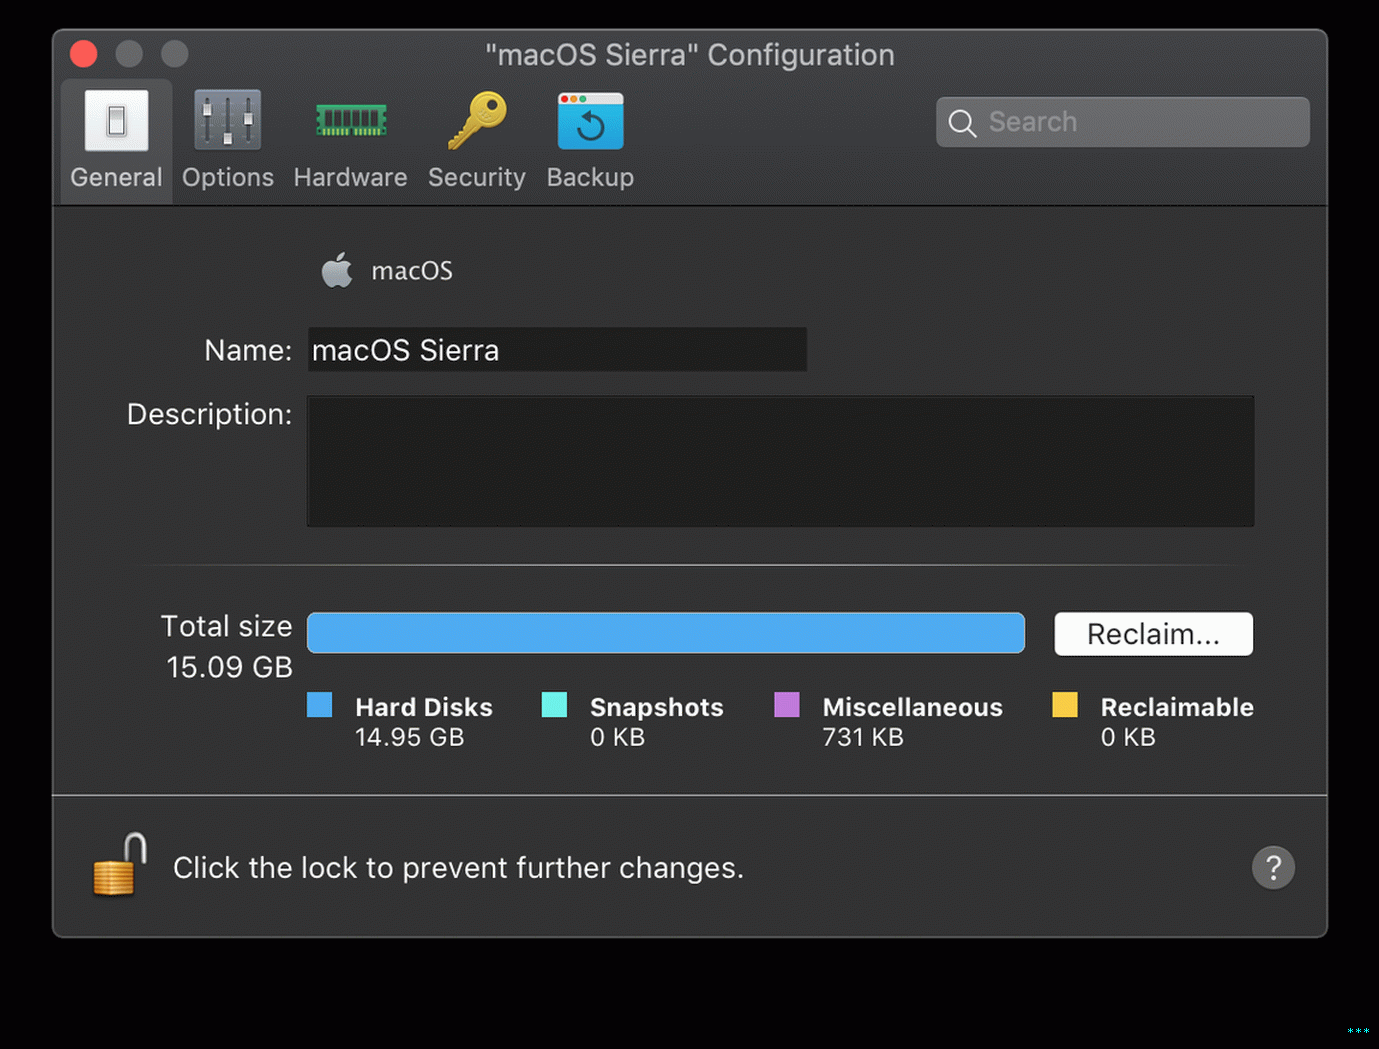Click the "15.09 GB" total size value
Screen dimensions: 1379x1049
click(229, 667)
